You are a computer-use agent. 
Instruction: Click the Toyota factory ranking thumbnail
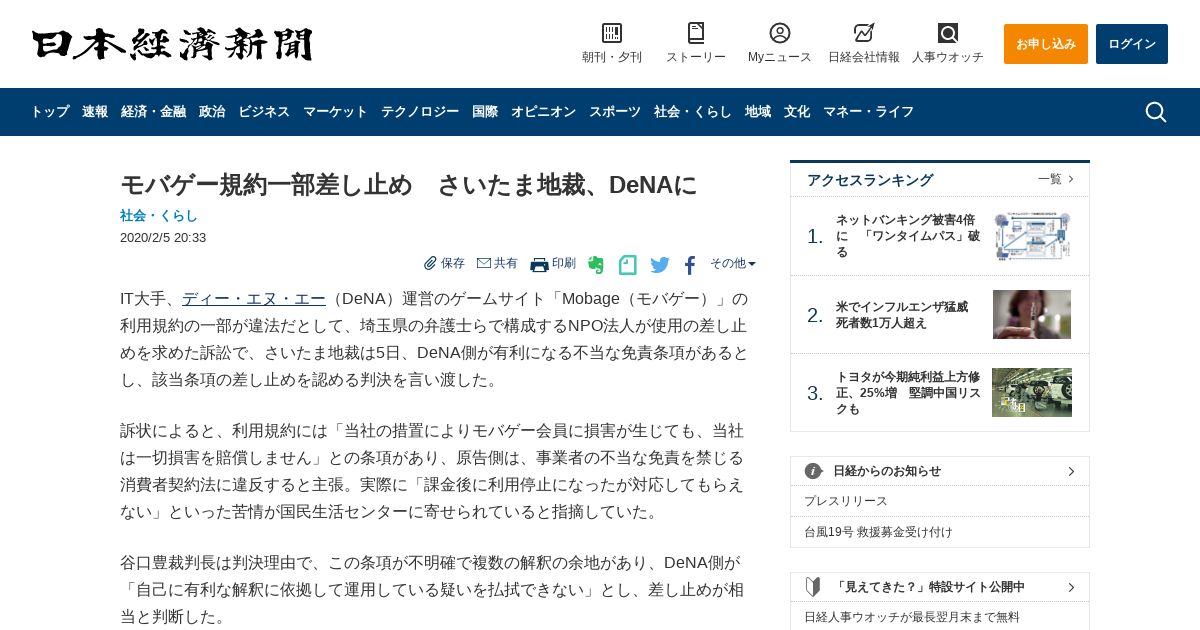[x=1032, y=393]
